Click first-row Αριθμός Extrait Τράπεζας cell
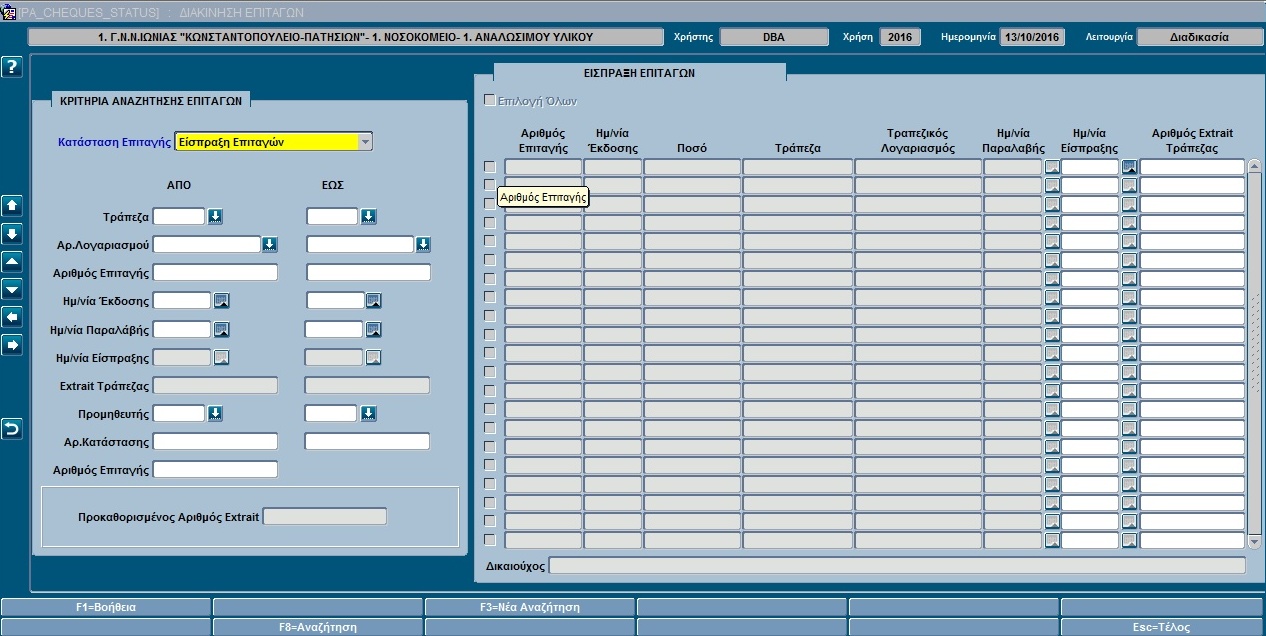The width and height of the screenshot is (1266, 636). (1192, 167)
